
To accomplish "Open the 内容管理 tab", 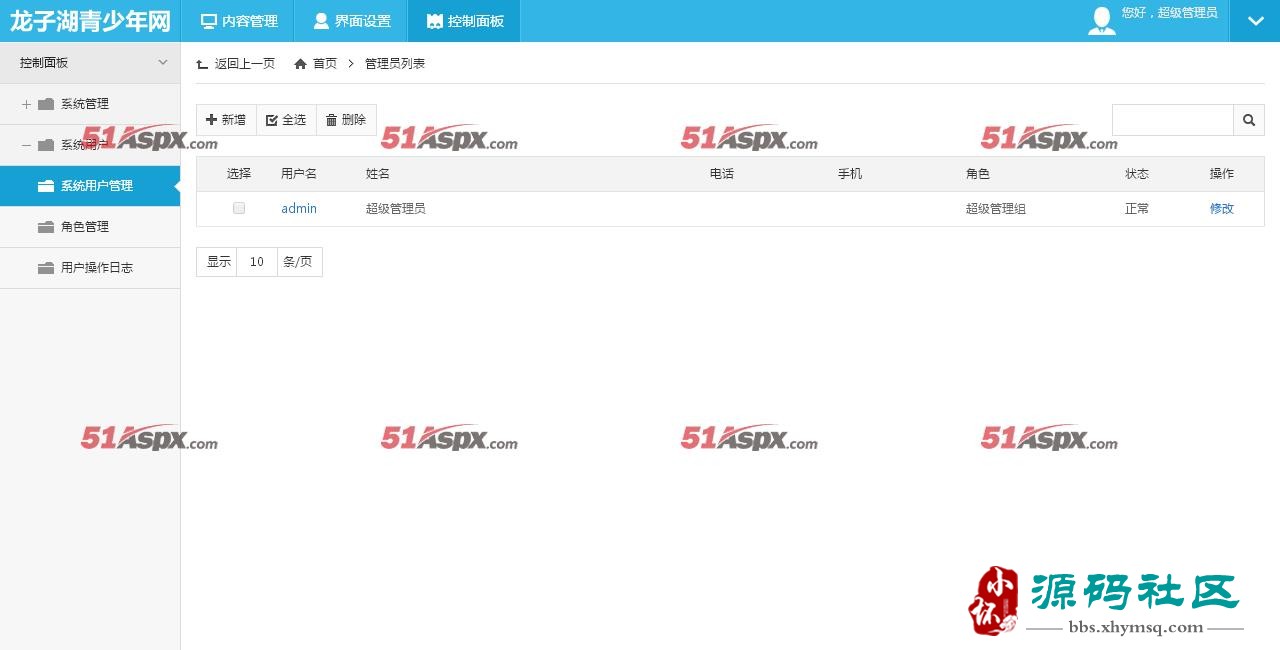I will [237, 21].
